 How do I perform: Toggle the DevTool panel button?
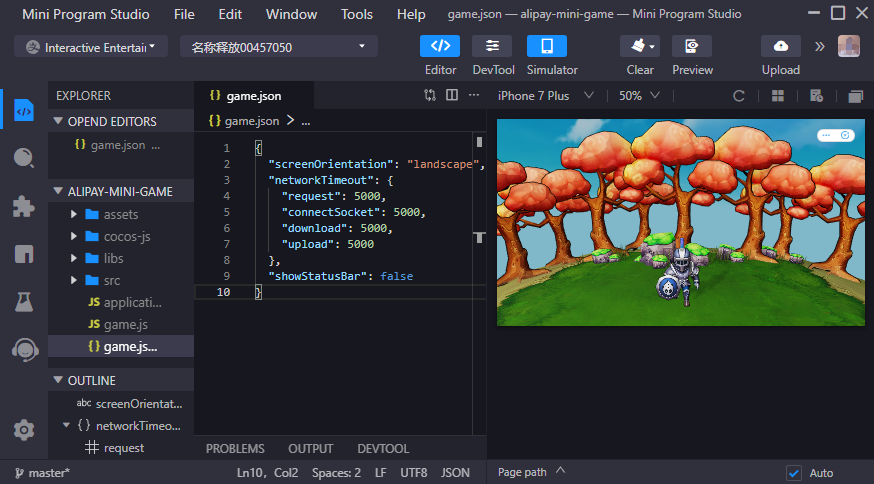[492, 47]
